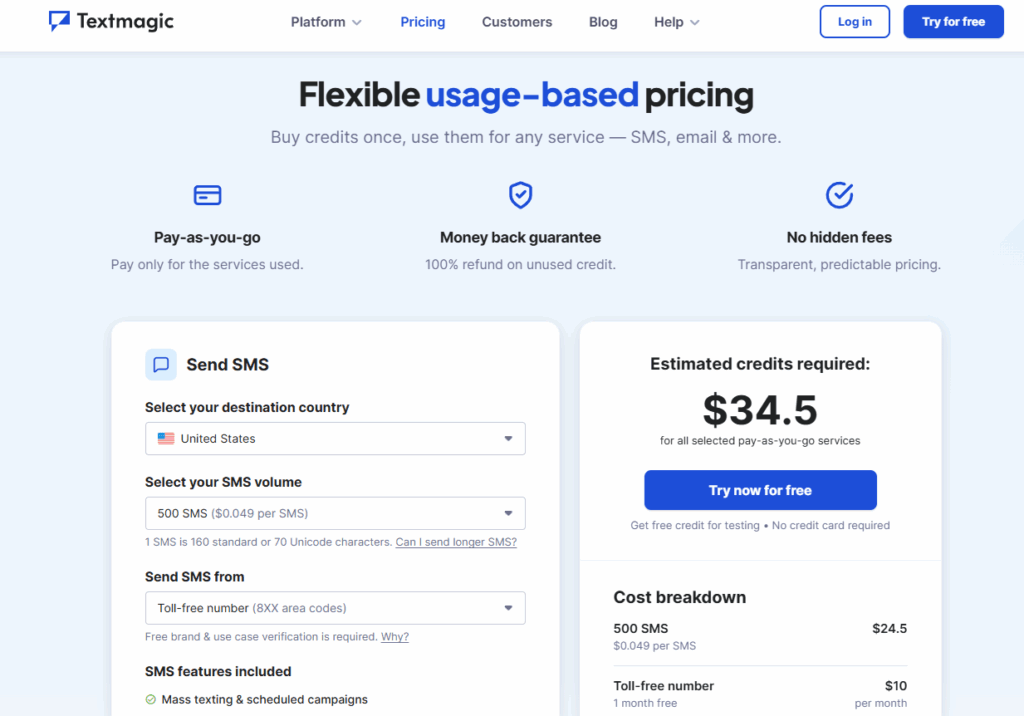Click the Try now for free button
Viewport: 1024px width, 716px height.
(x=760, y=490)
